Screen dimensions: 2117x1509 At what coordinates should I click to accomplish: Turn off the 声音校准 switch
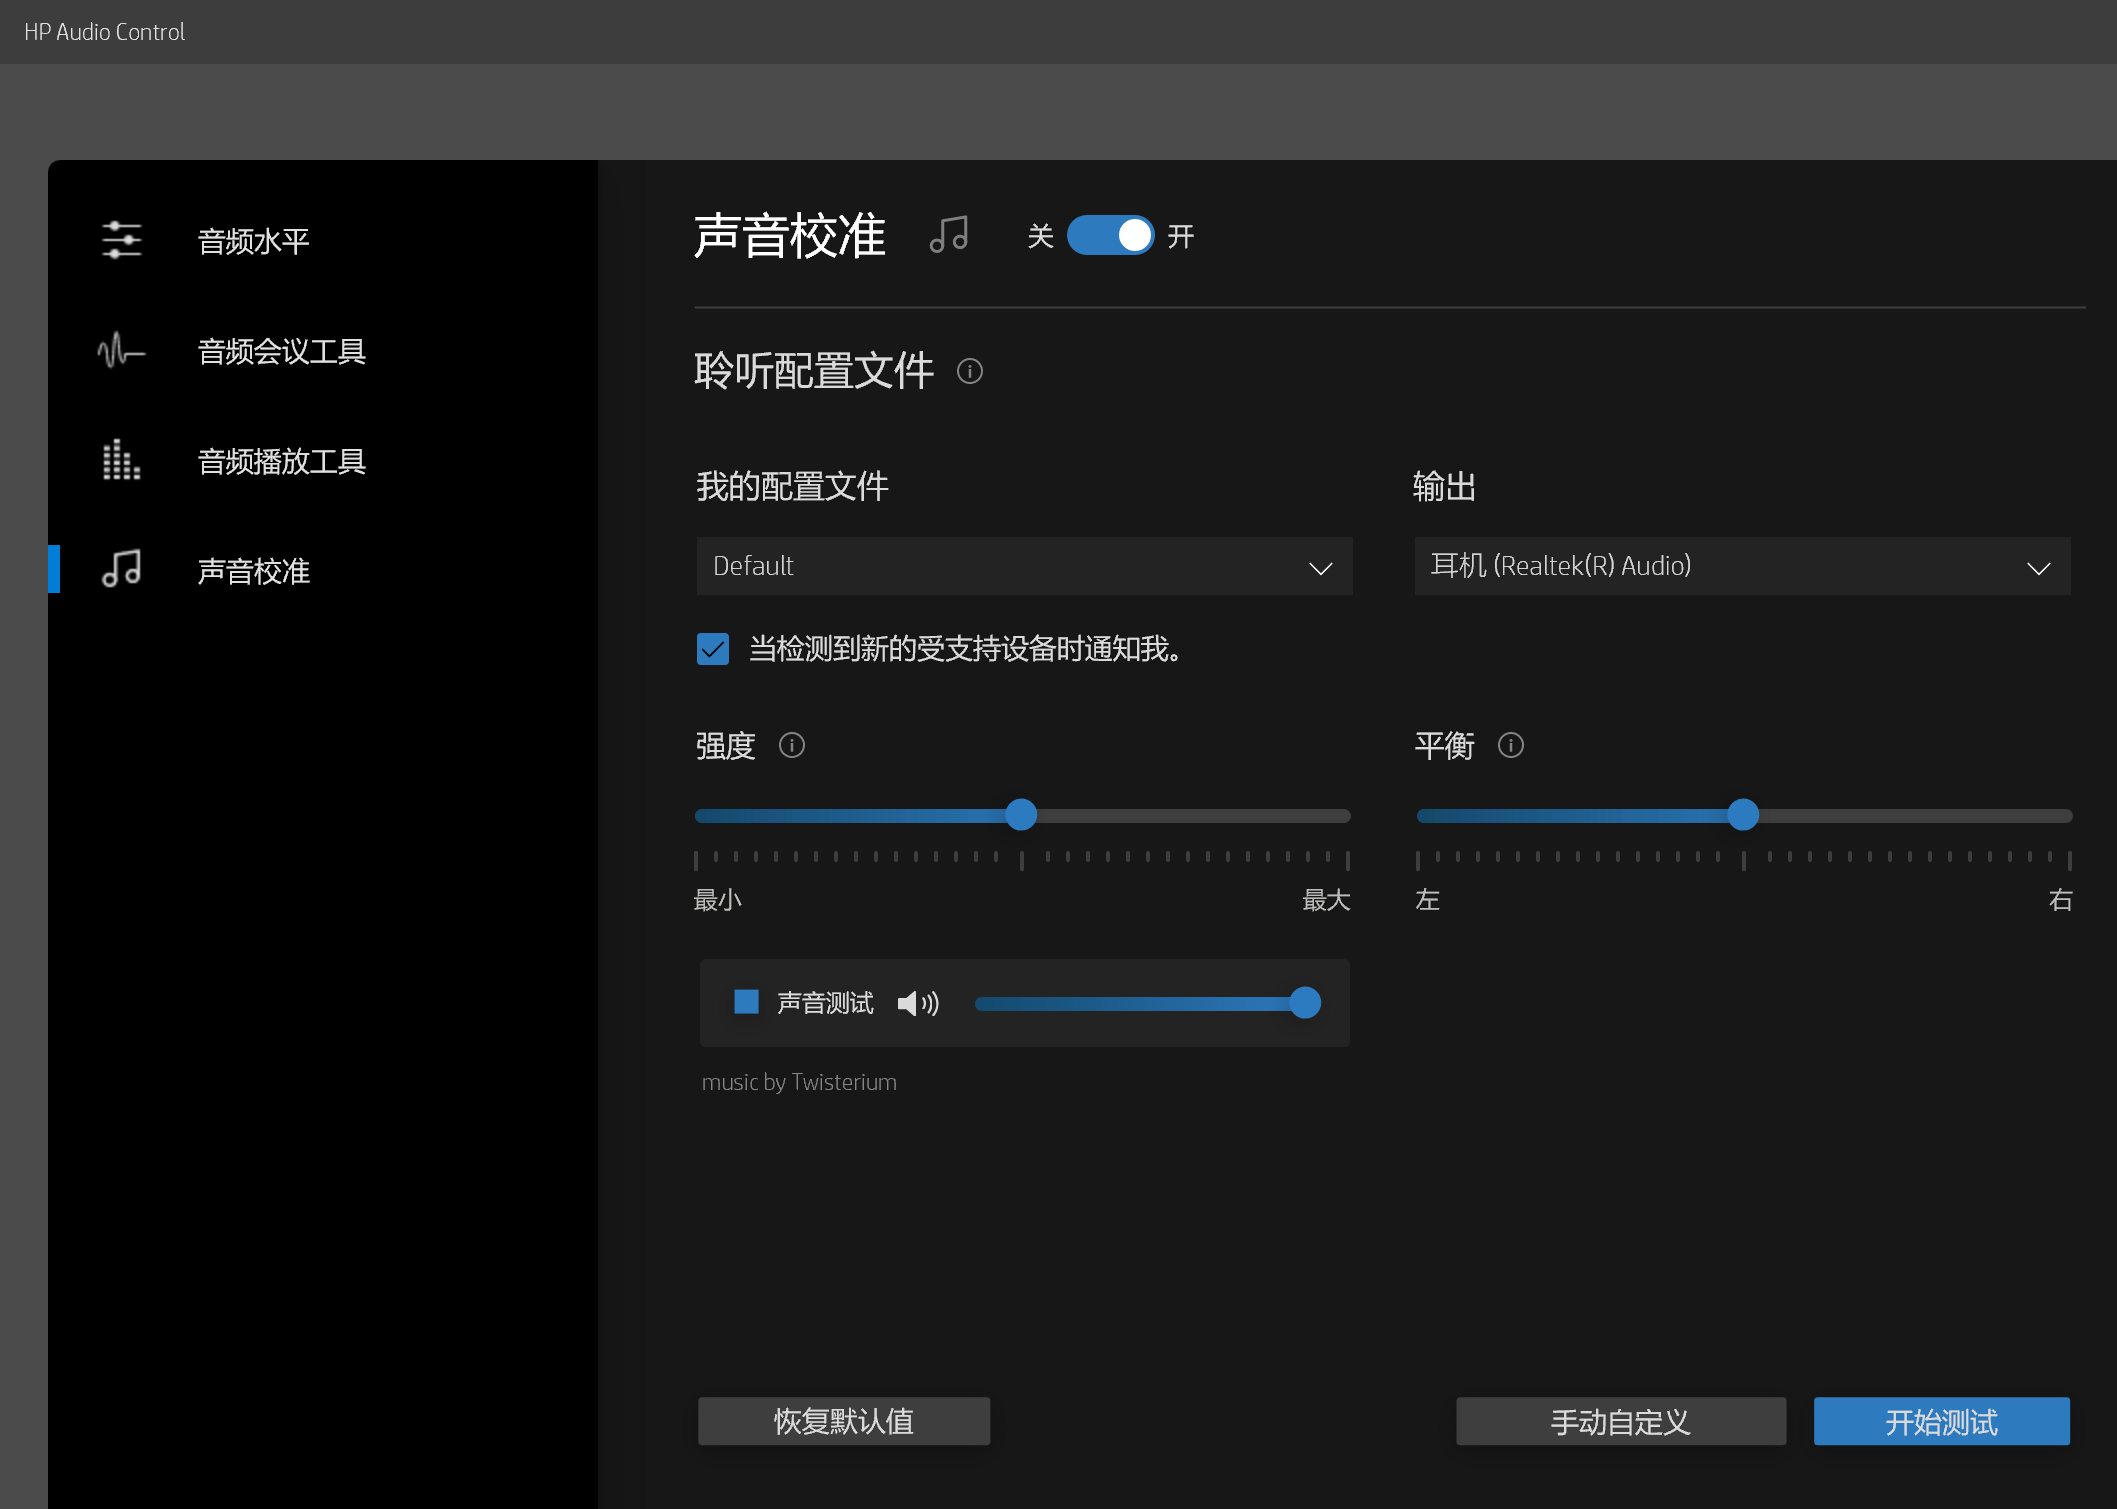tap(1110, 235)
